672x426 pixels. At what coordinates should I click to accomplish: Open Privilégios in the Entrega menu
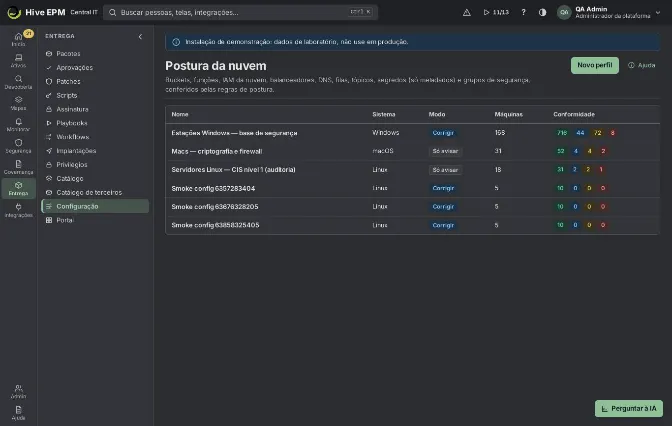pyautogui.click(x=95, y=165)
